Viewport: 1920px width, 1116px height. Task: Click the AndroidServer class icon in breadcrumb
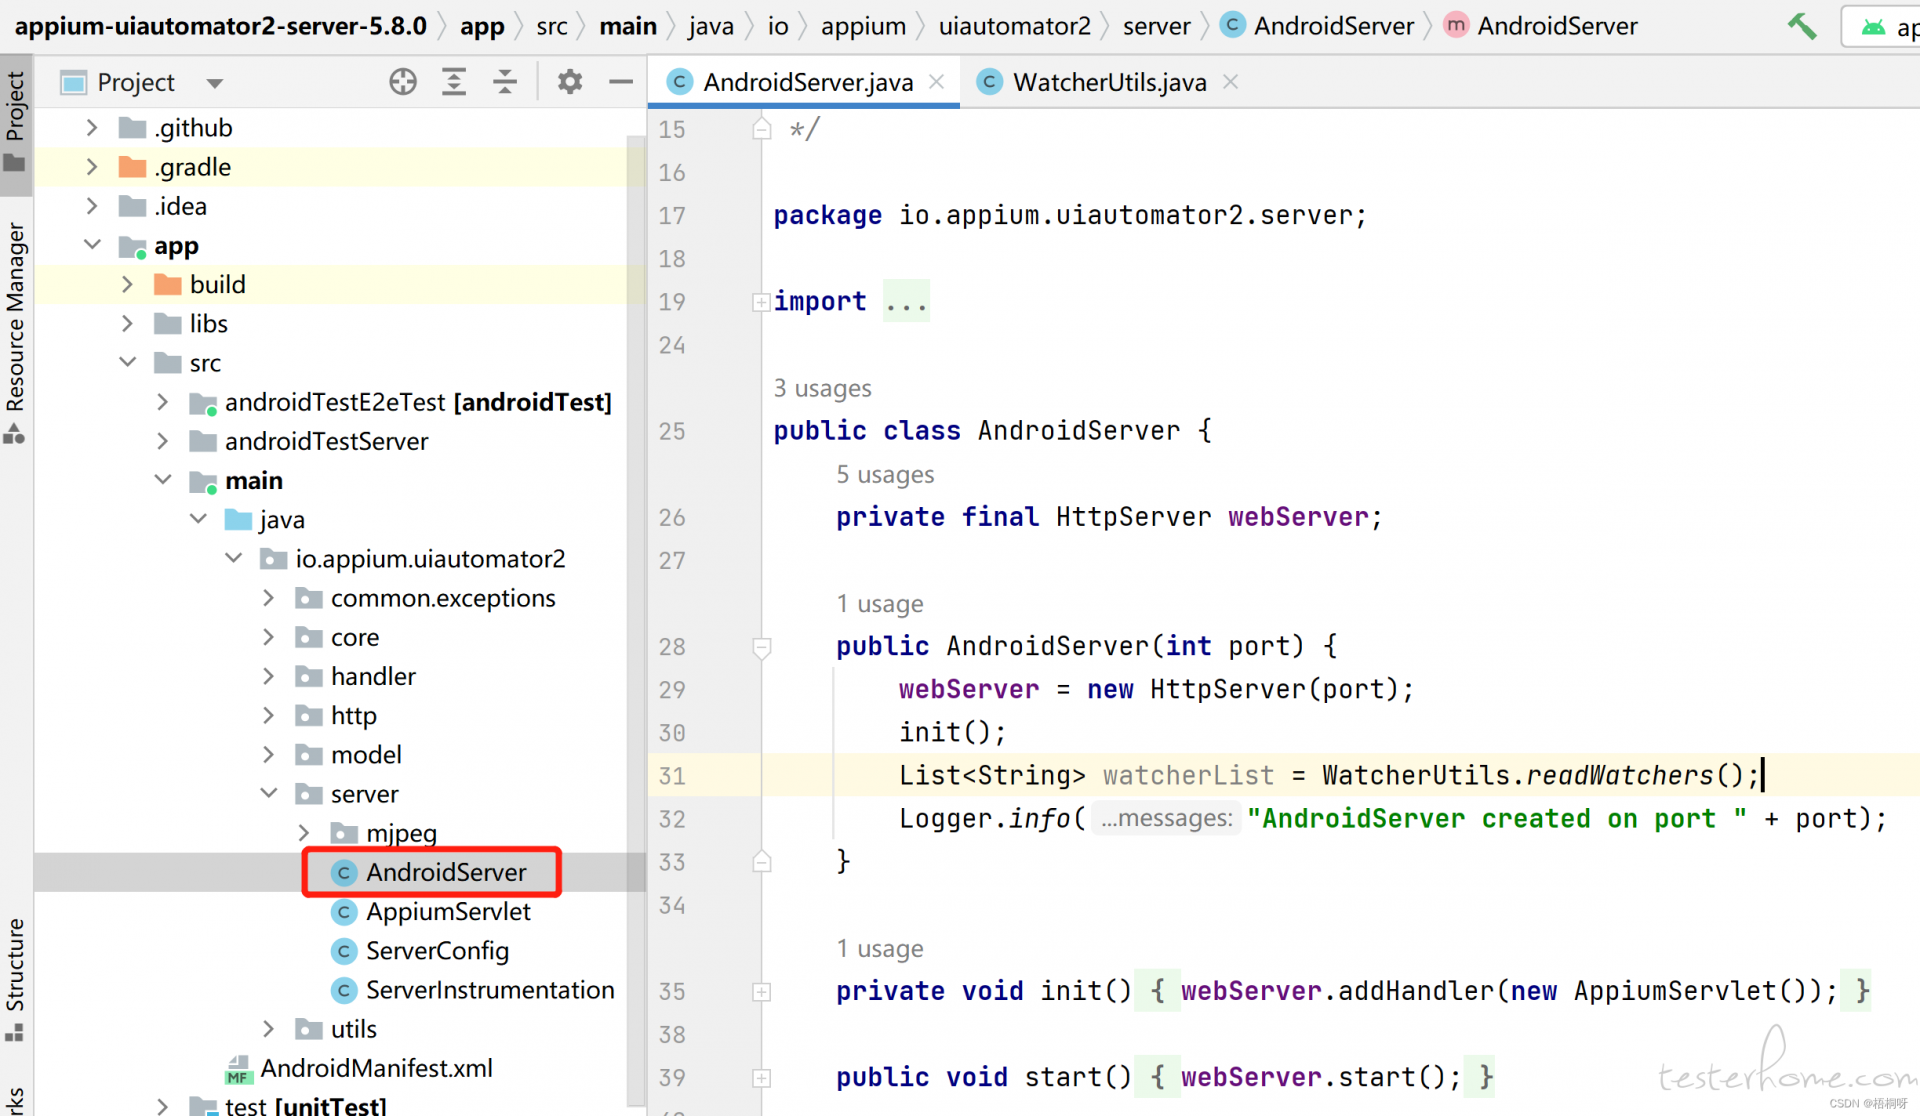pyautogui.click(x=1233, y=25)
